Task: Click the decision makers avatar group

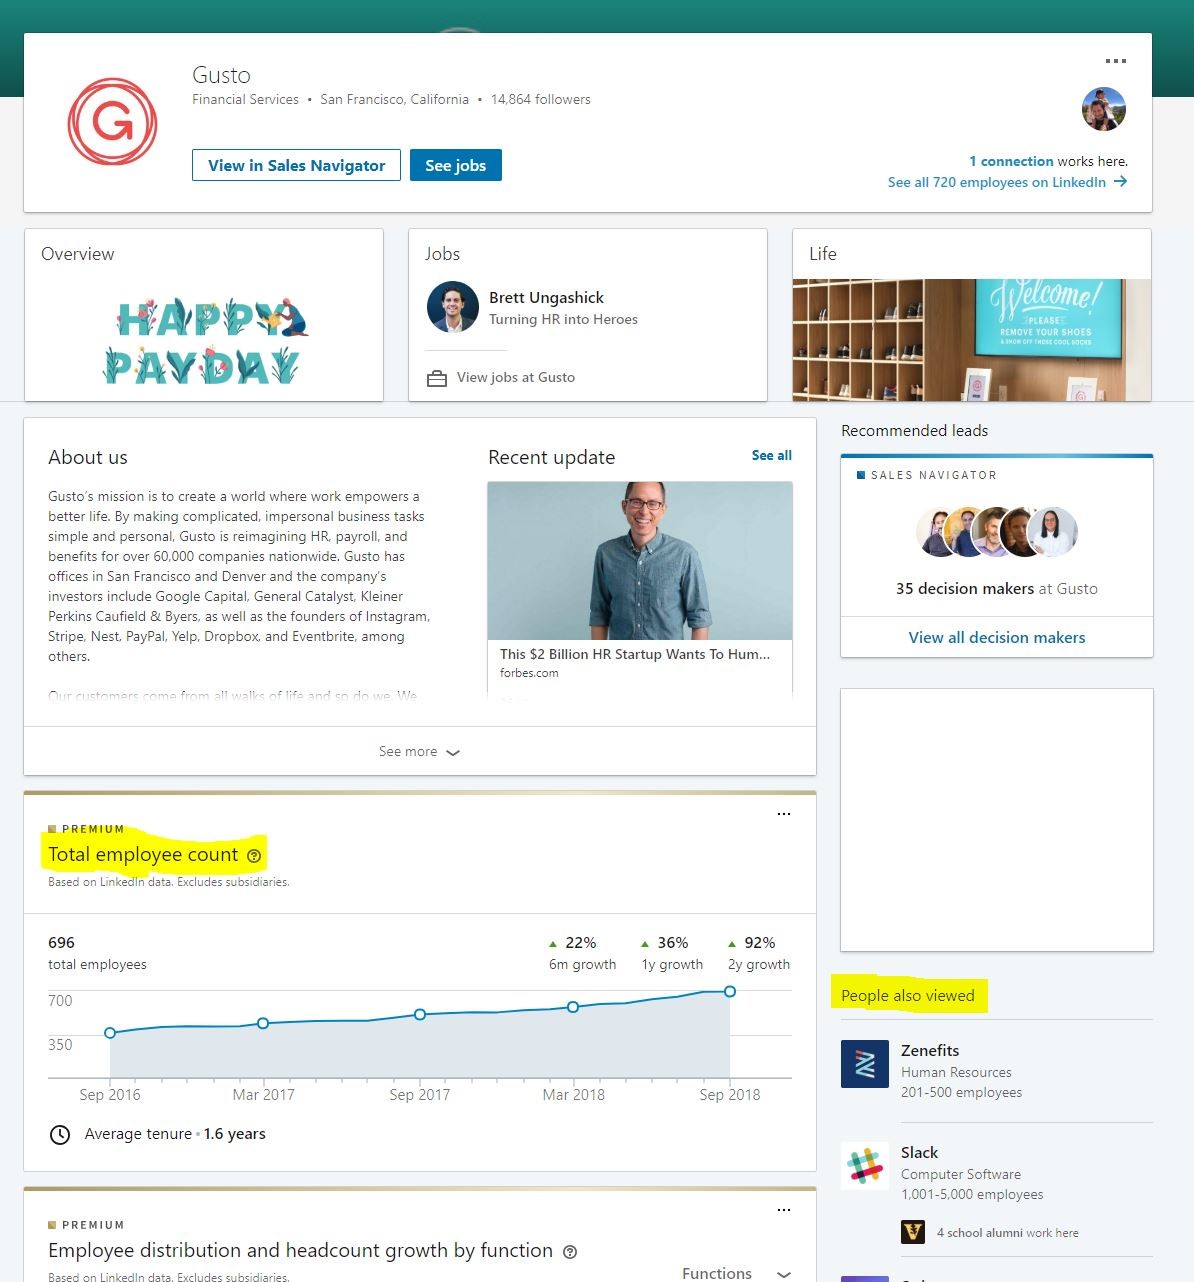Action: tap(997, 532)
